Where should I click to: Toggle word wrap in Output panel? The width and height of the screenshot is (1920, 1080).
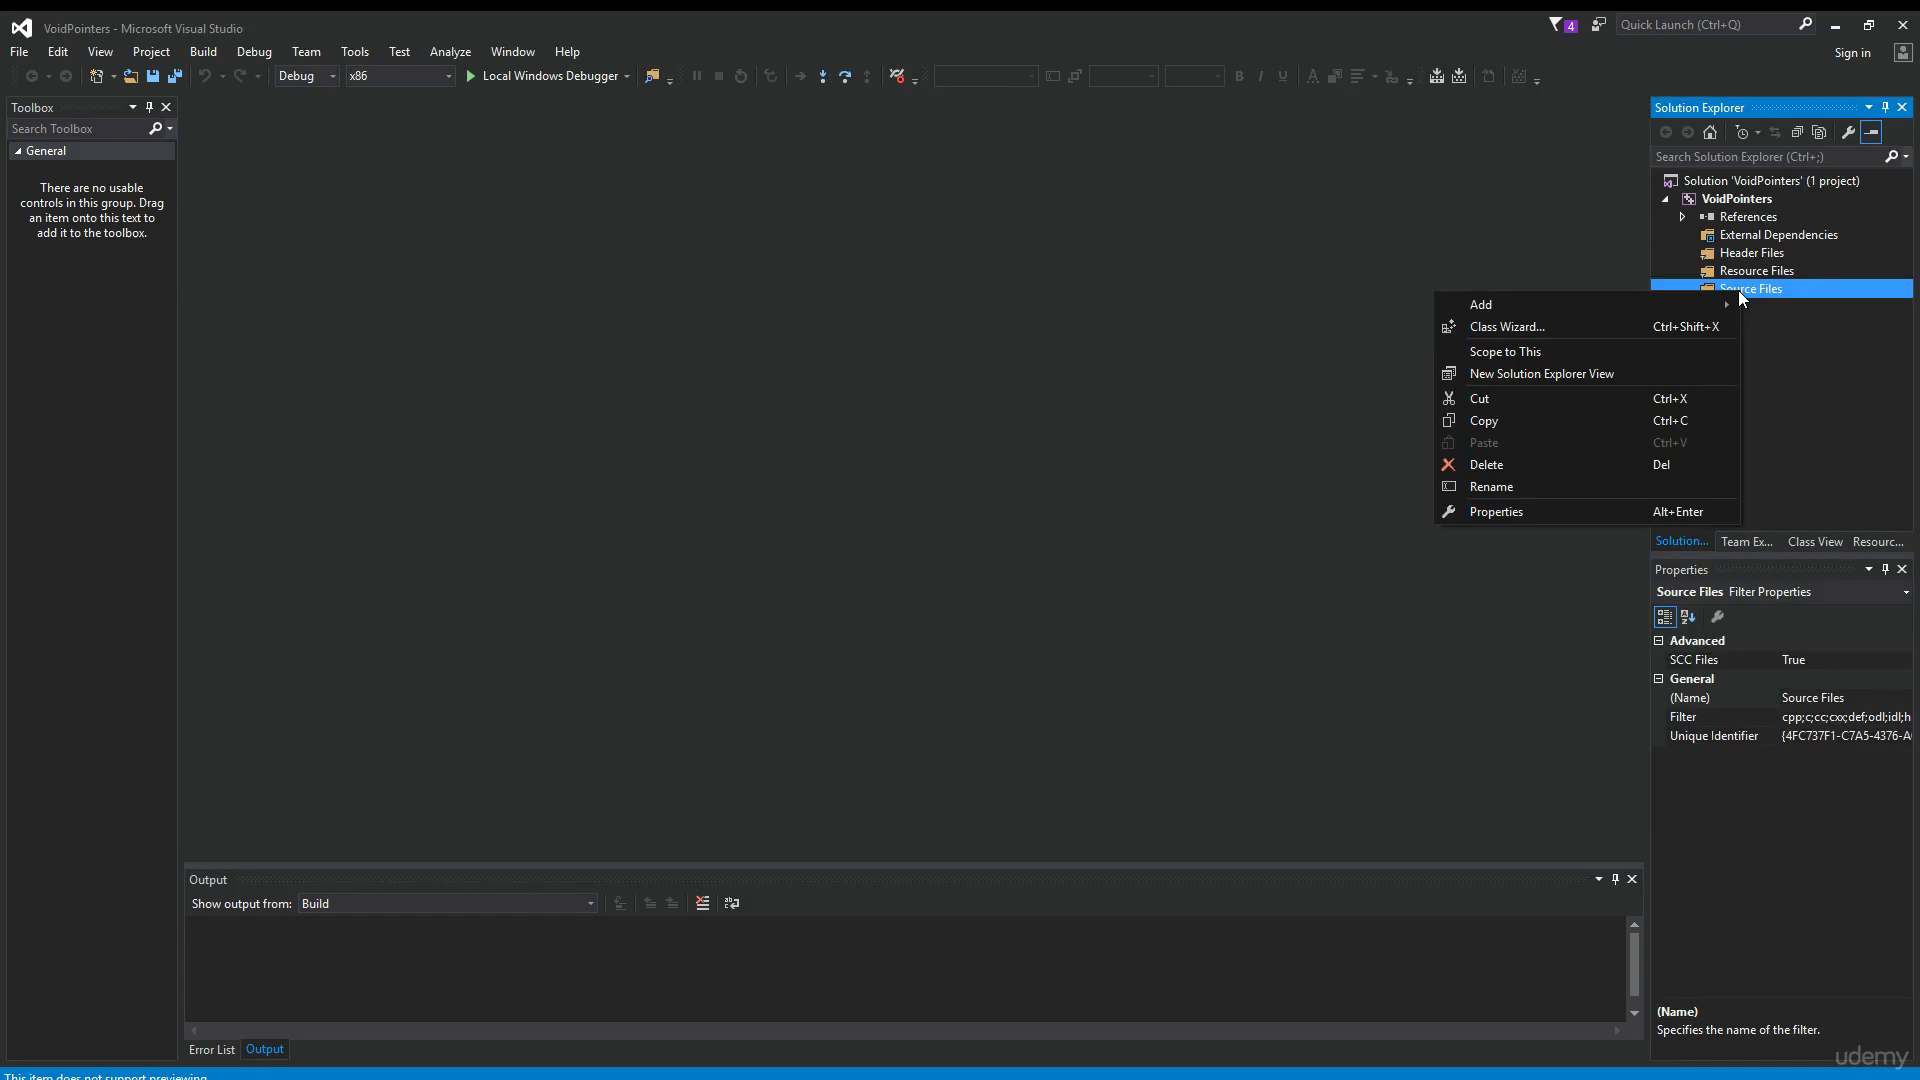[x=732, y=903]
